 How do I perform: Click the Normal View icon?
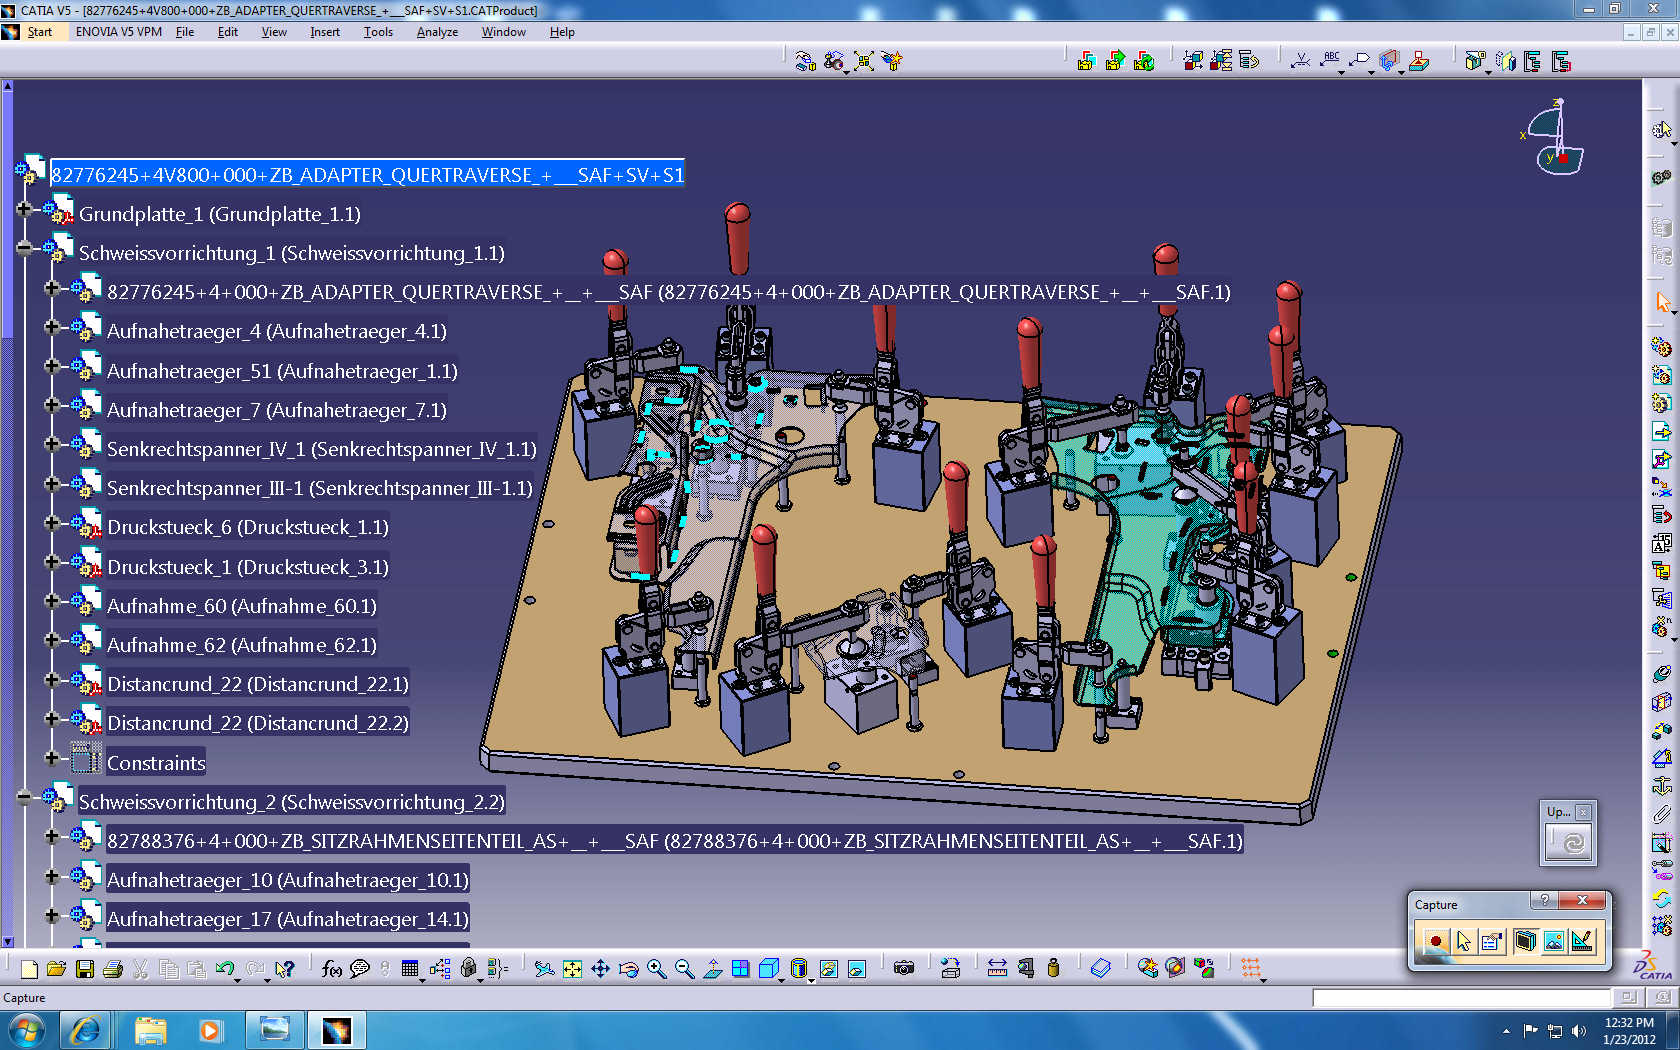tap(712, 968)
